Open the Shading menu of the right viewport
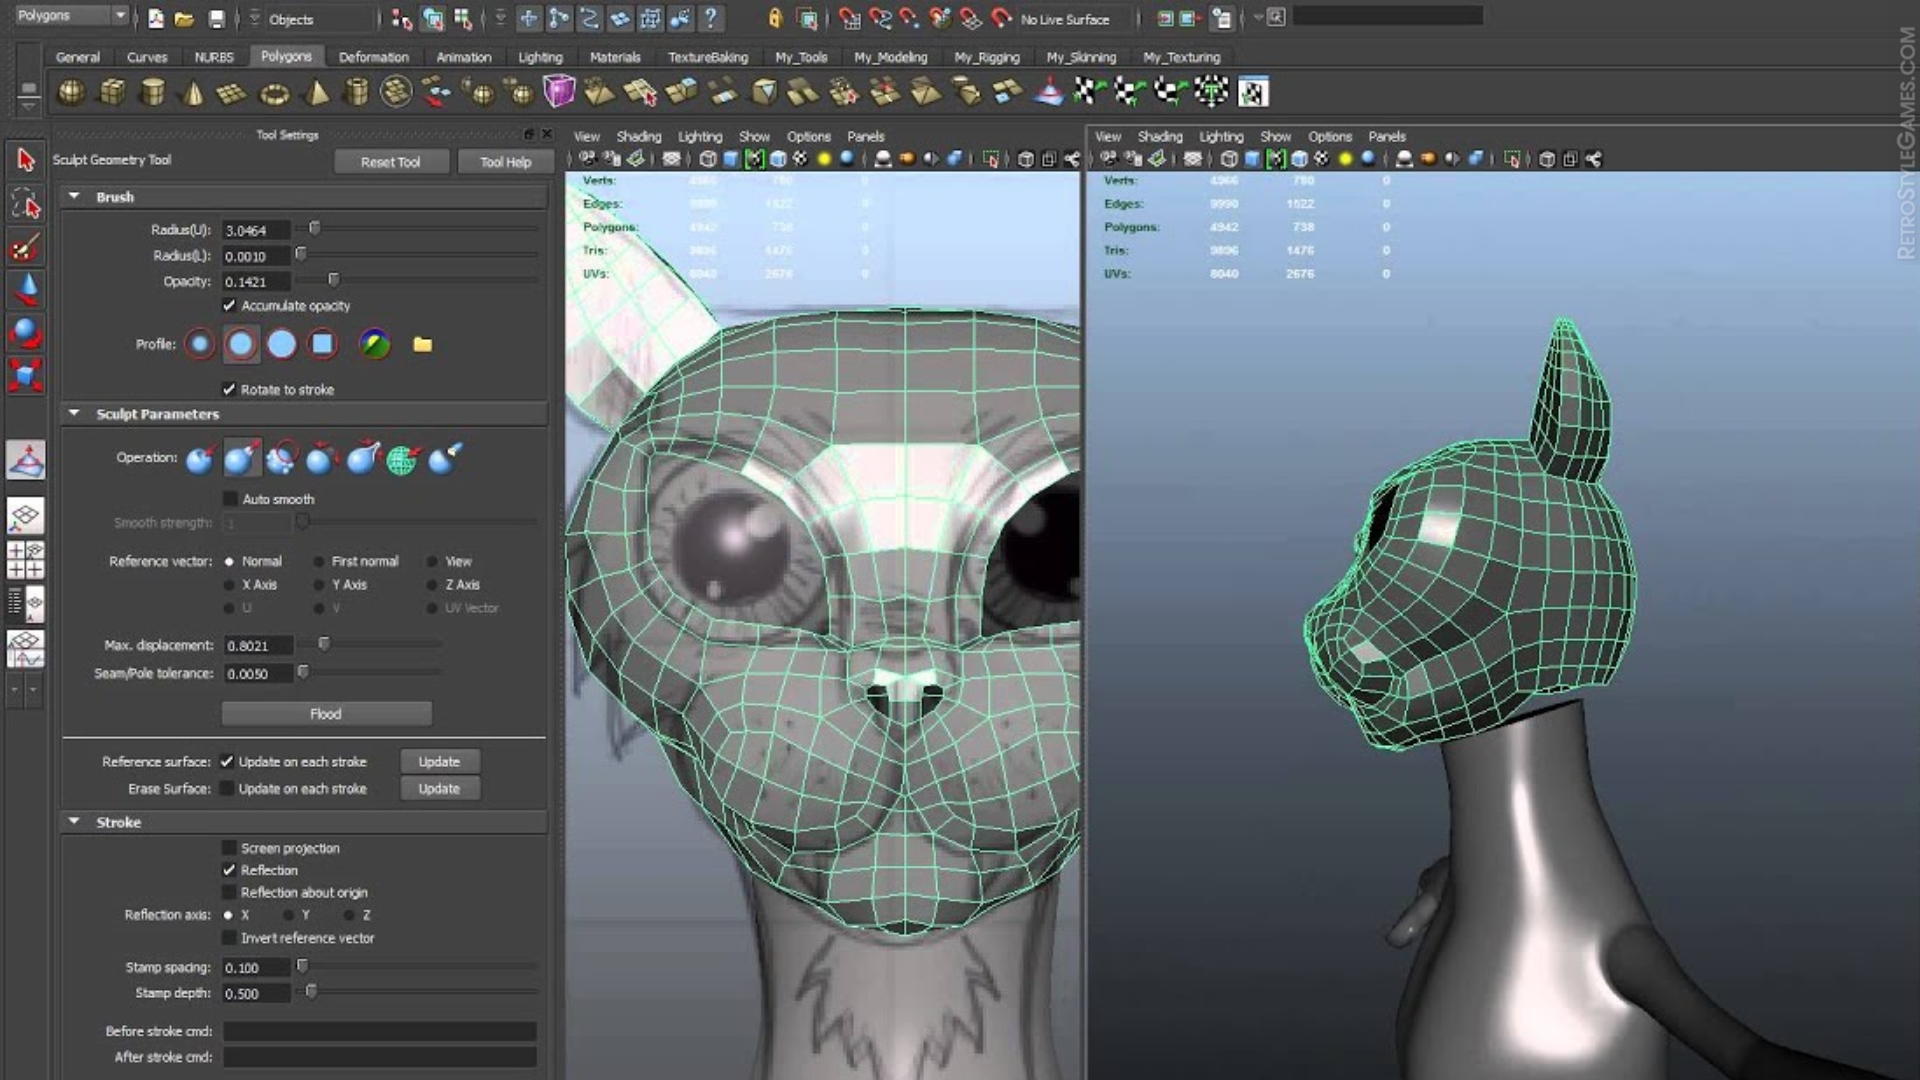Image resolution: width=1920 pixels, height=1080 pixels. (x=1161, y=136)
